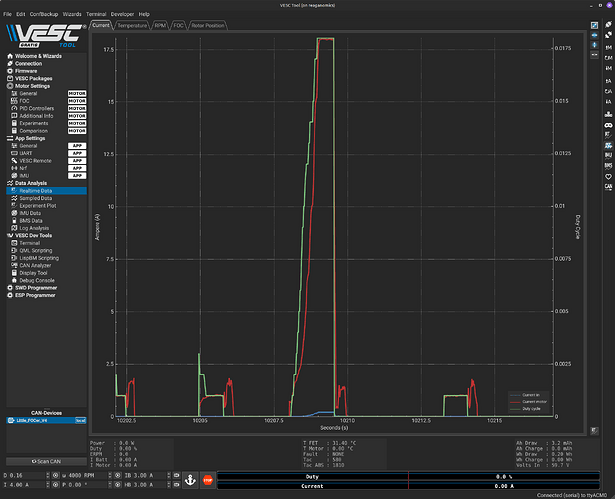Write motor configuration (up-arrow M icon)
Image resolution: width=615 pixels, height=499 pixels.
[x=608, y=68]
